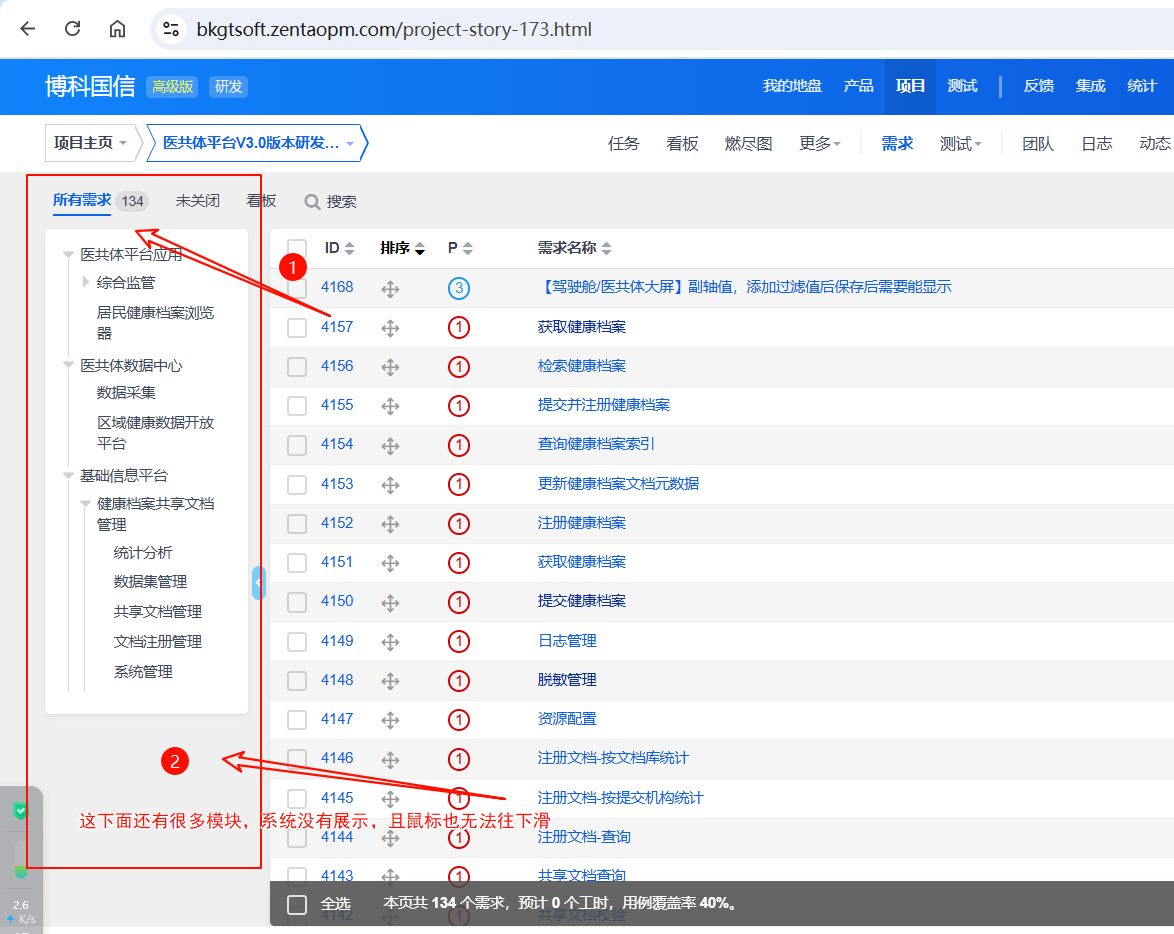Open the 更多 menu dropdown
The image size is (1174, 934).
click(x=819, y=143)
